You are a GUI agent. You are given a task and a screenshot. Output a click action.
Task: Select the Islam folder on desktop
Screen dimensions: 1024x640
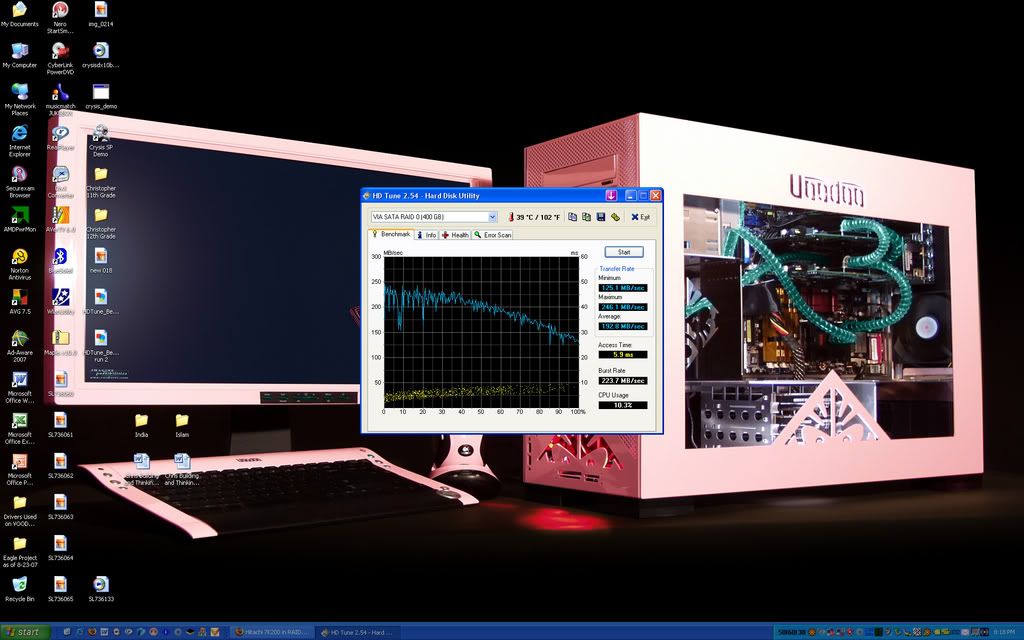pos(182,425)
